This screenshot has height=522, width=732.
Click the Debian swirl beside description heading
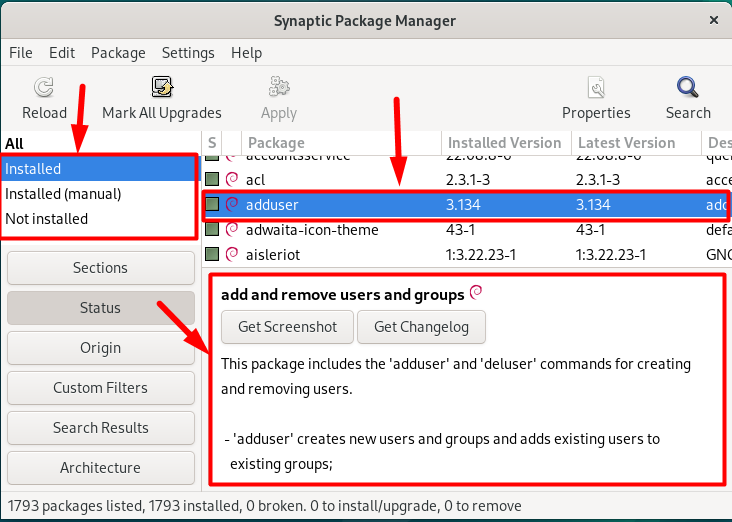[x=476, y=292]
